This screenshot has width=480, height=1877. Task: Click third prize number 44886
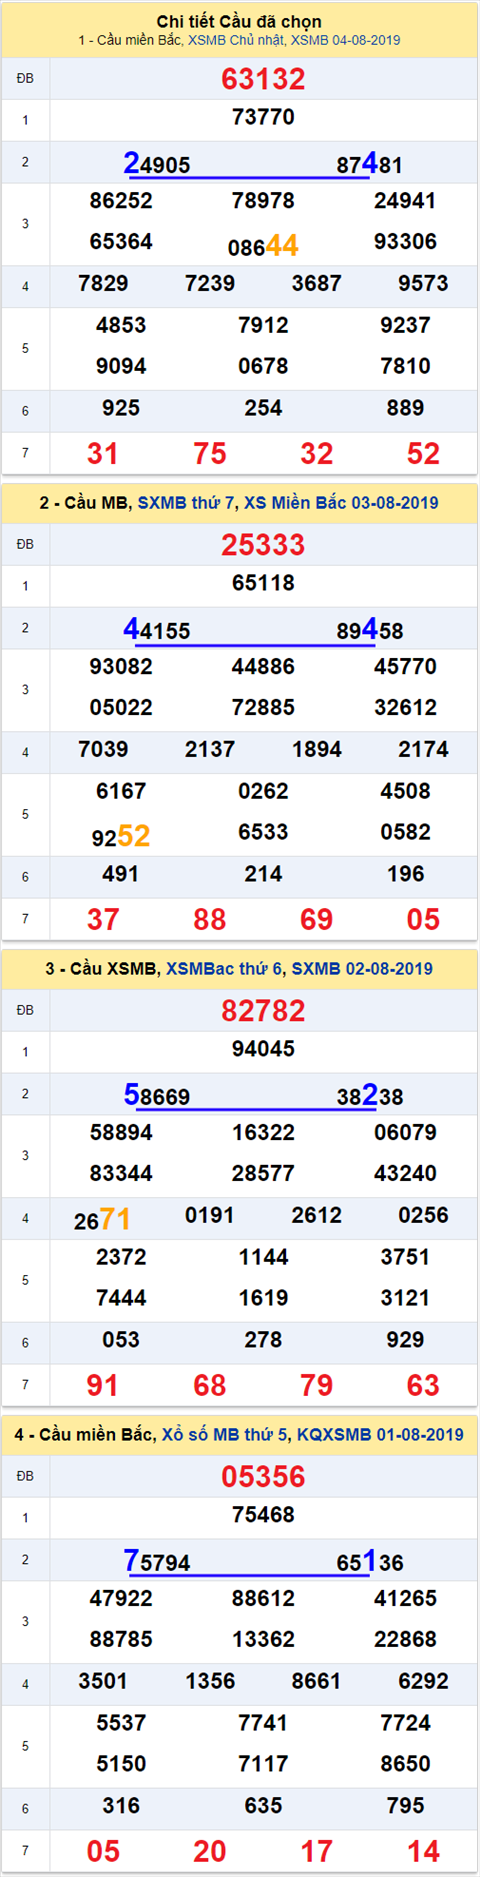(x=263, y=667)
